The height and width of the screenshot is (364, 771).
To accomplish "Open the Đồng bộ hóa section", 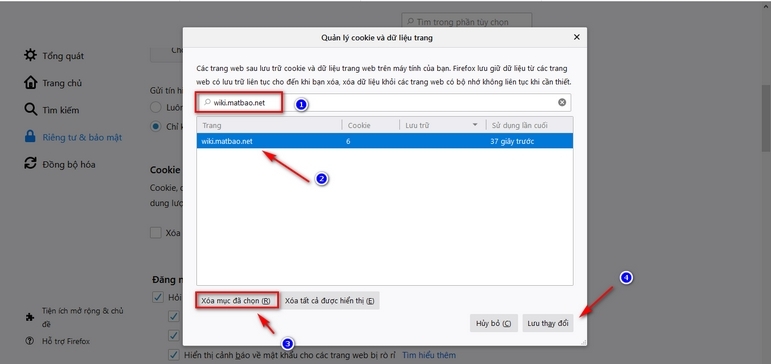I will coord(69,164).
